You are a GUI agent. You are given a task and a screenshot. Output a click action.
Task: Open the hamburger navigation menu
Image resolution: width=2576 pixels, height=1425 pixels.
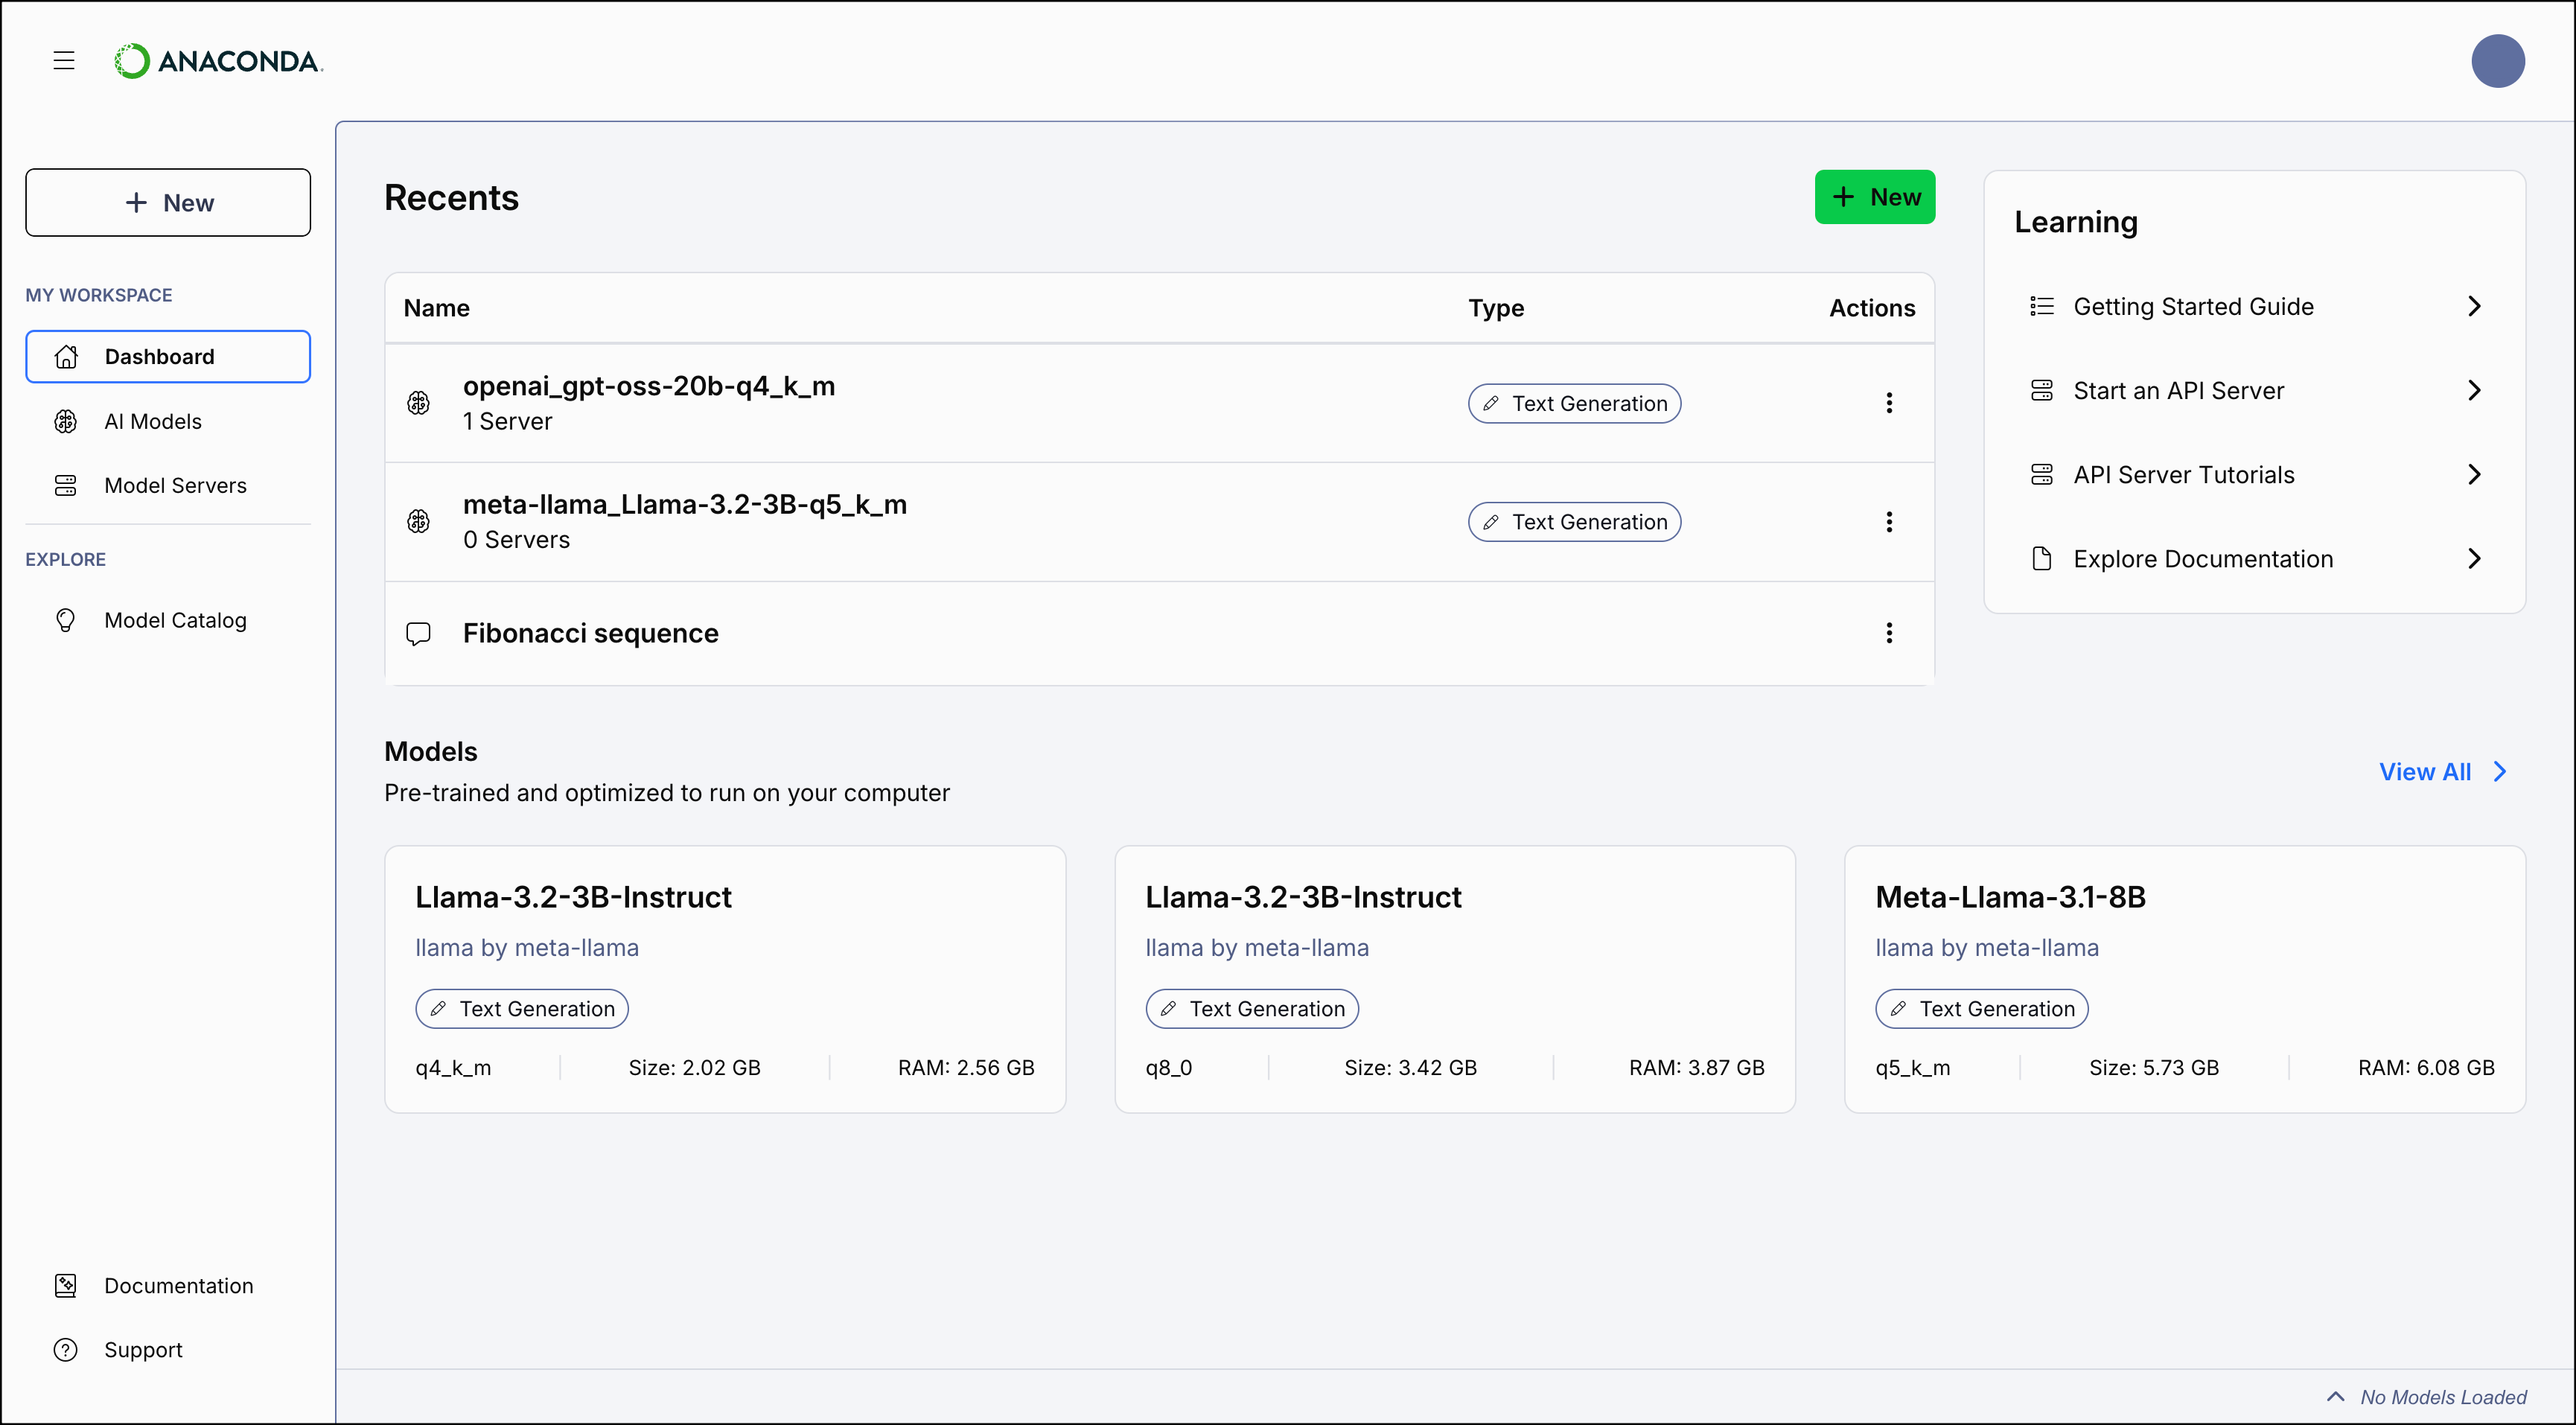click(64, 61)
